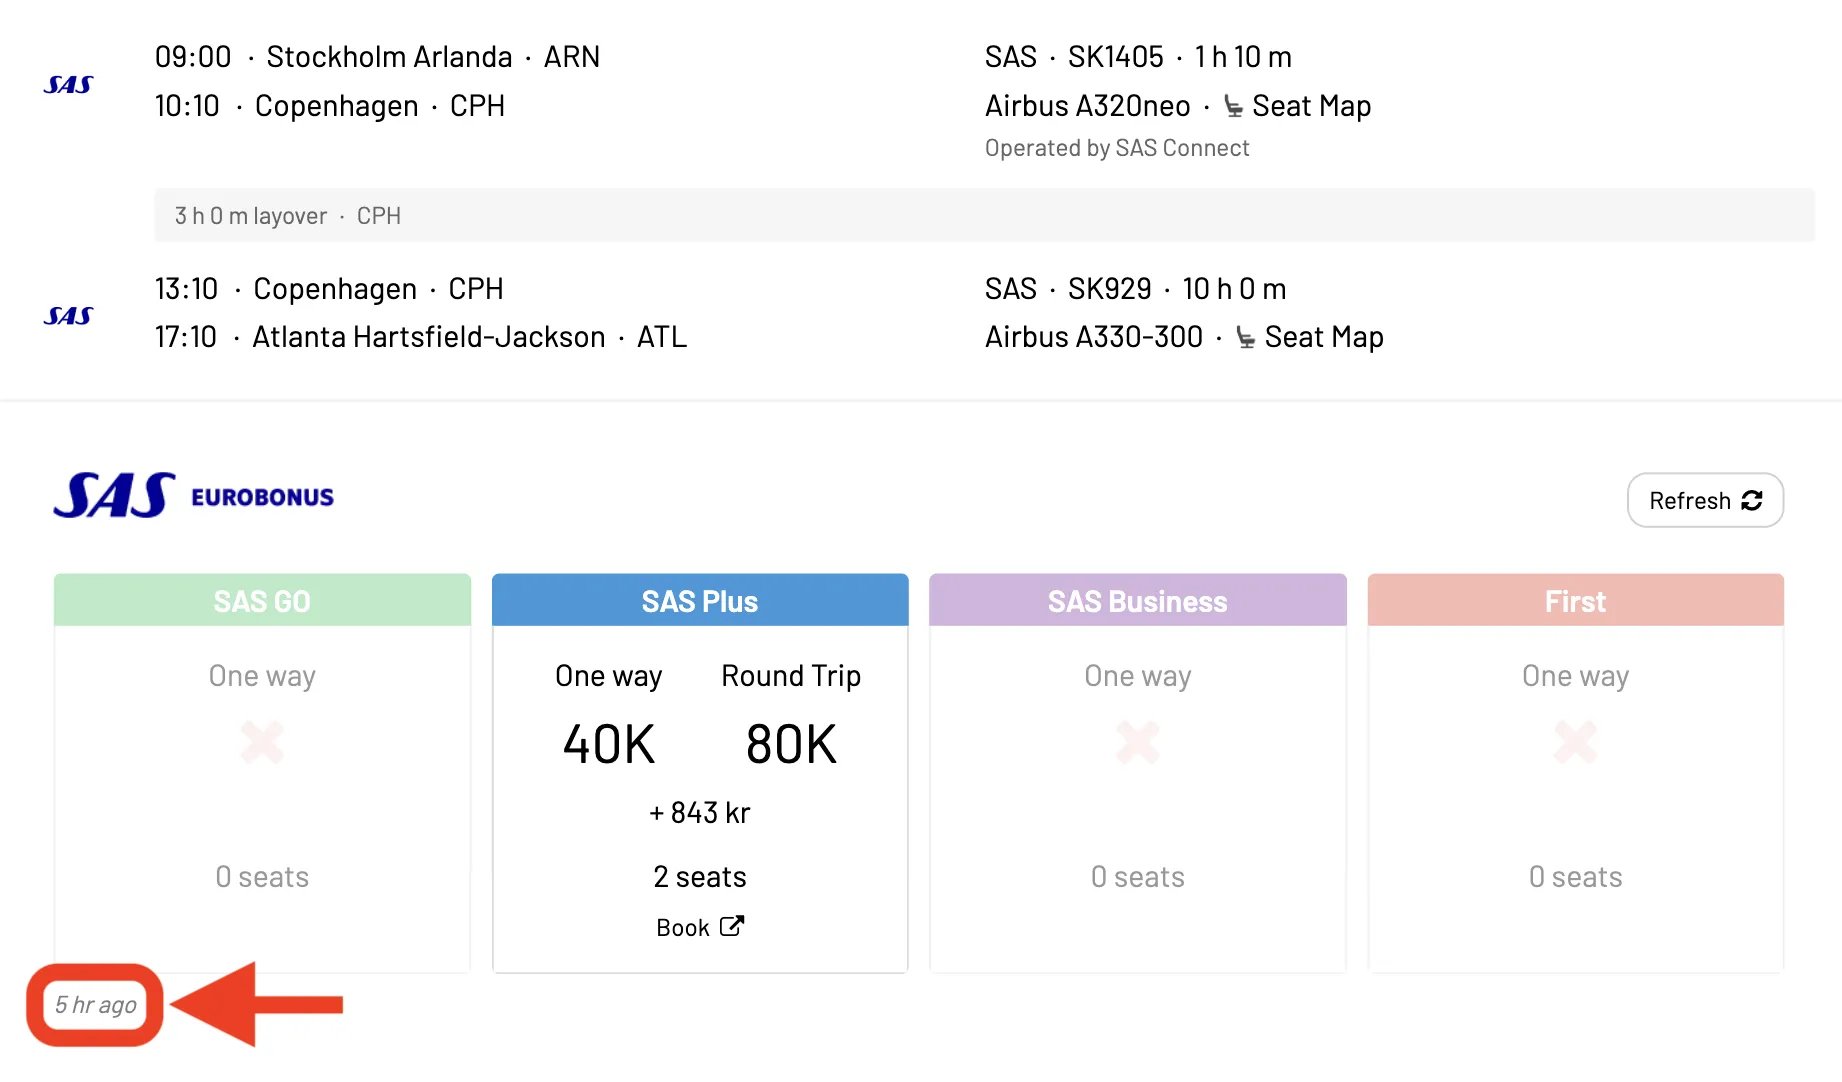This screenshot has height=1082, width=1842.
Task: Select the SAS Plus fare header
Action: click(x=700, y=600)
